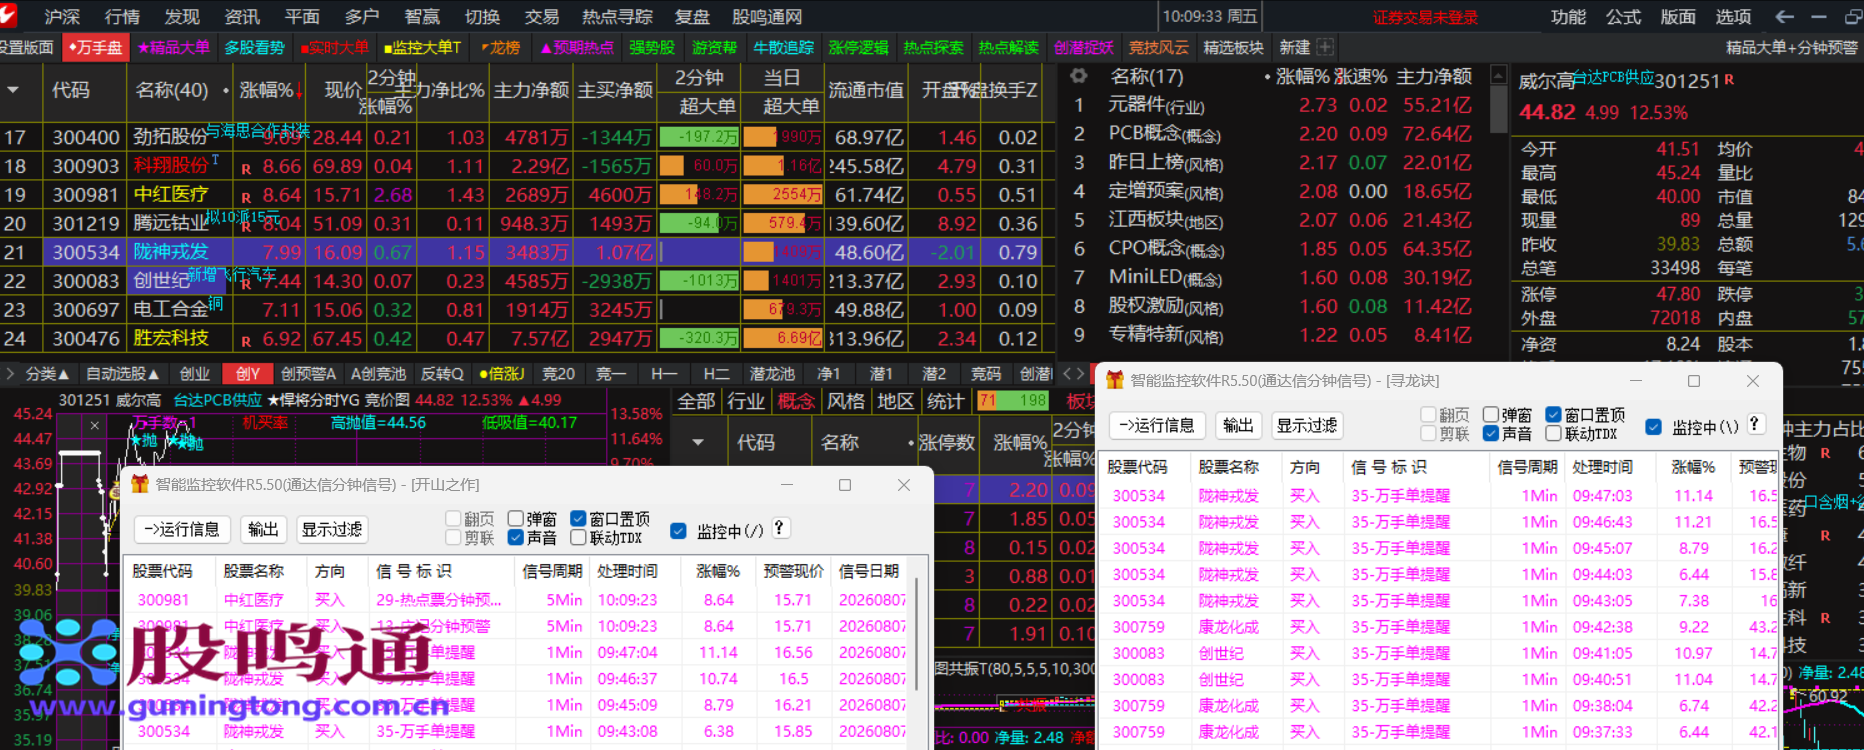1864x750 pixels.
Task: Toggle 联动TDX checkbox in 寻龙诀 window
Action: click(x=1553, y=433)
